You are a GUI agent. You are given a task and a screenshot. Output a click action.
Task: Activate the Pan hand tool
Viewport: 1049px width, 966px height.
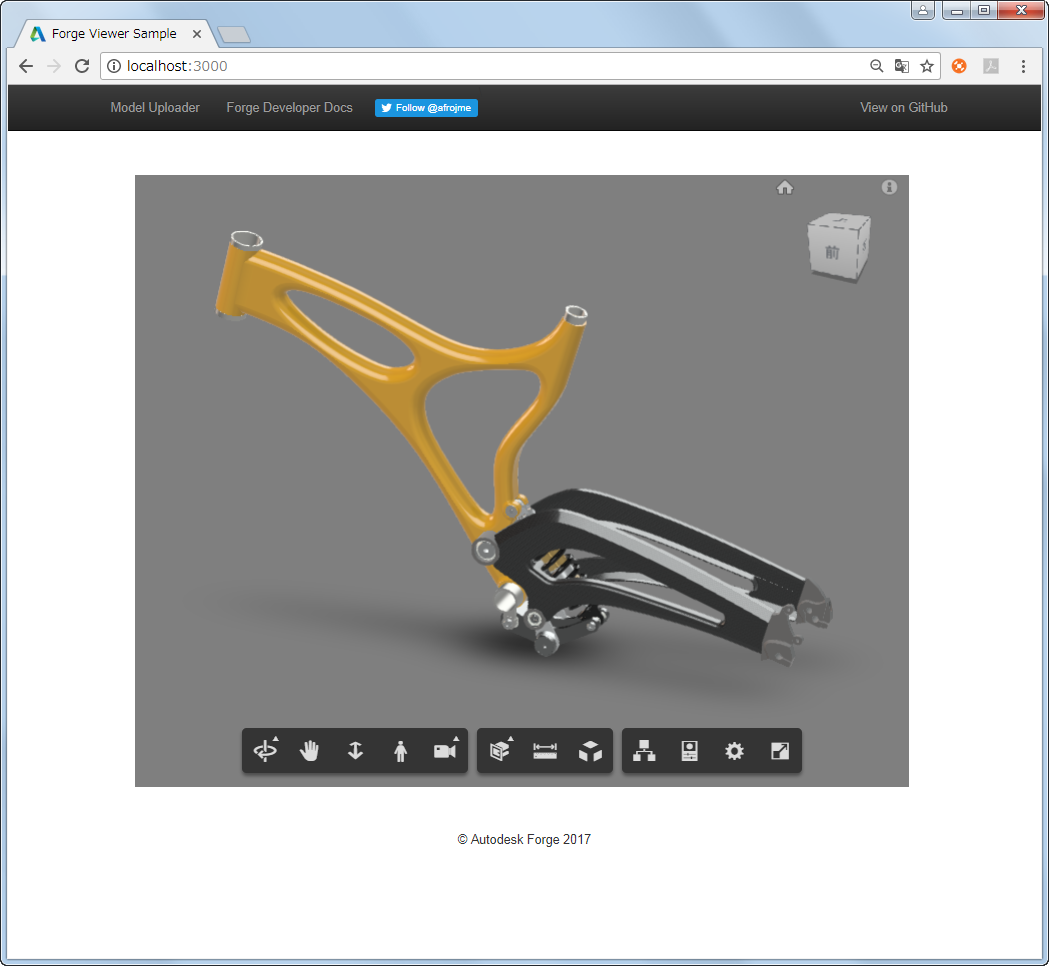point(310,751)
